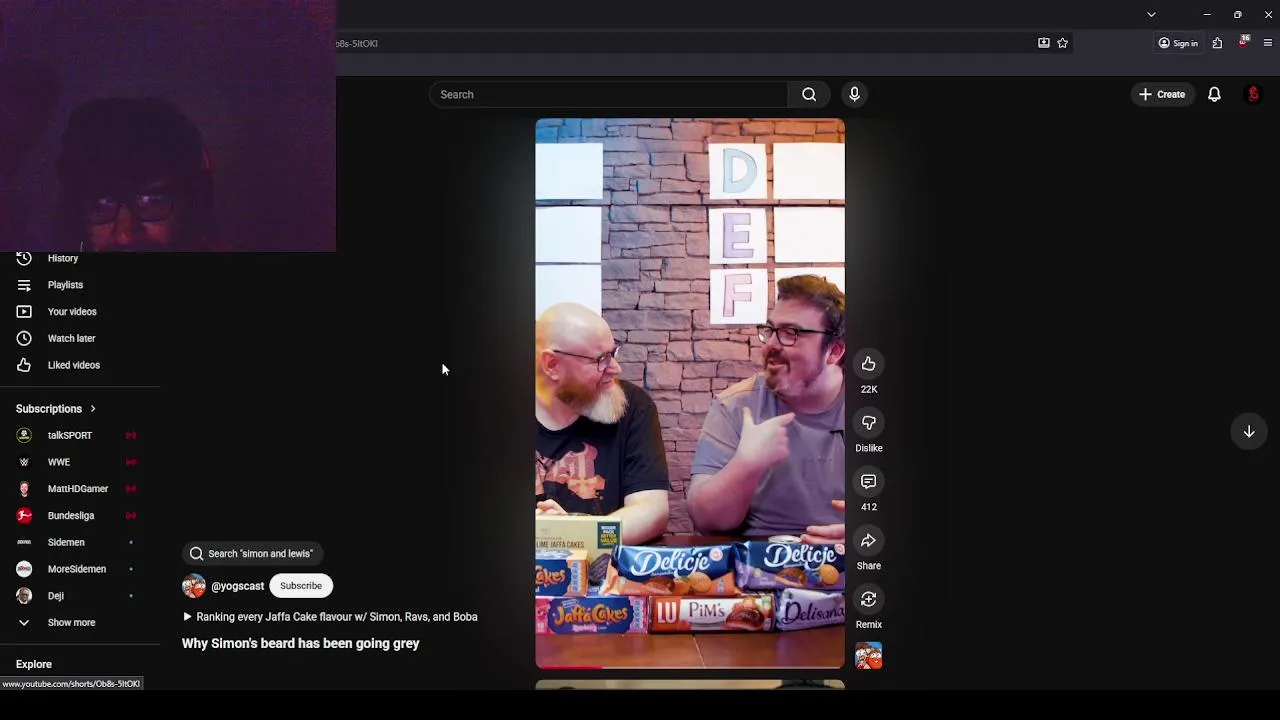Image resolution: width=1280 pixels, height=720 pixels.
Task: Open the Deji subscription channel
Action: (x=55, y=596)
